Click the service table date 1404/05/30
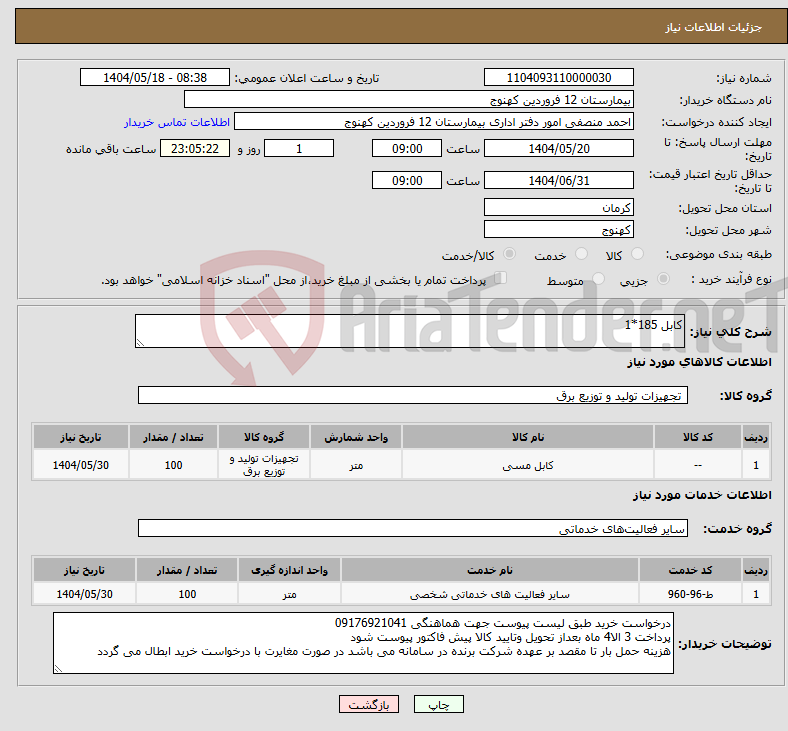 (84, 594)
